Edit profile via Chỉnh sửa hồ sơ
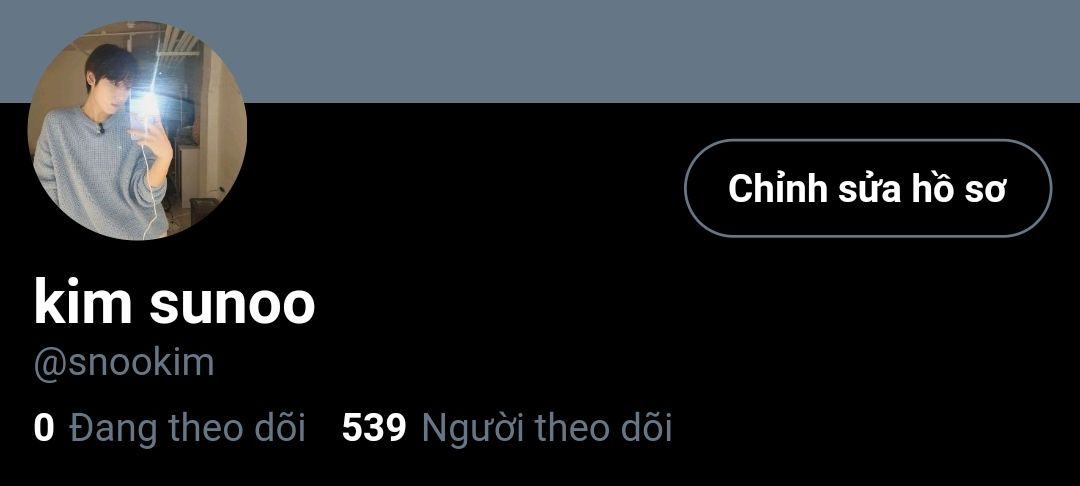Image resolution: width=1080 pixels, height=486 pixels. [x=868, y=188]
